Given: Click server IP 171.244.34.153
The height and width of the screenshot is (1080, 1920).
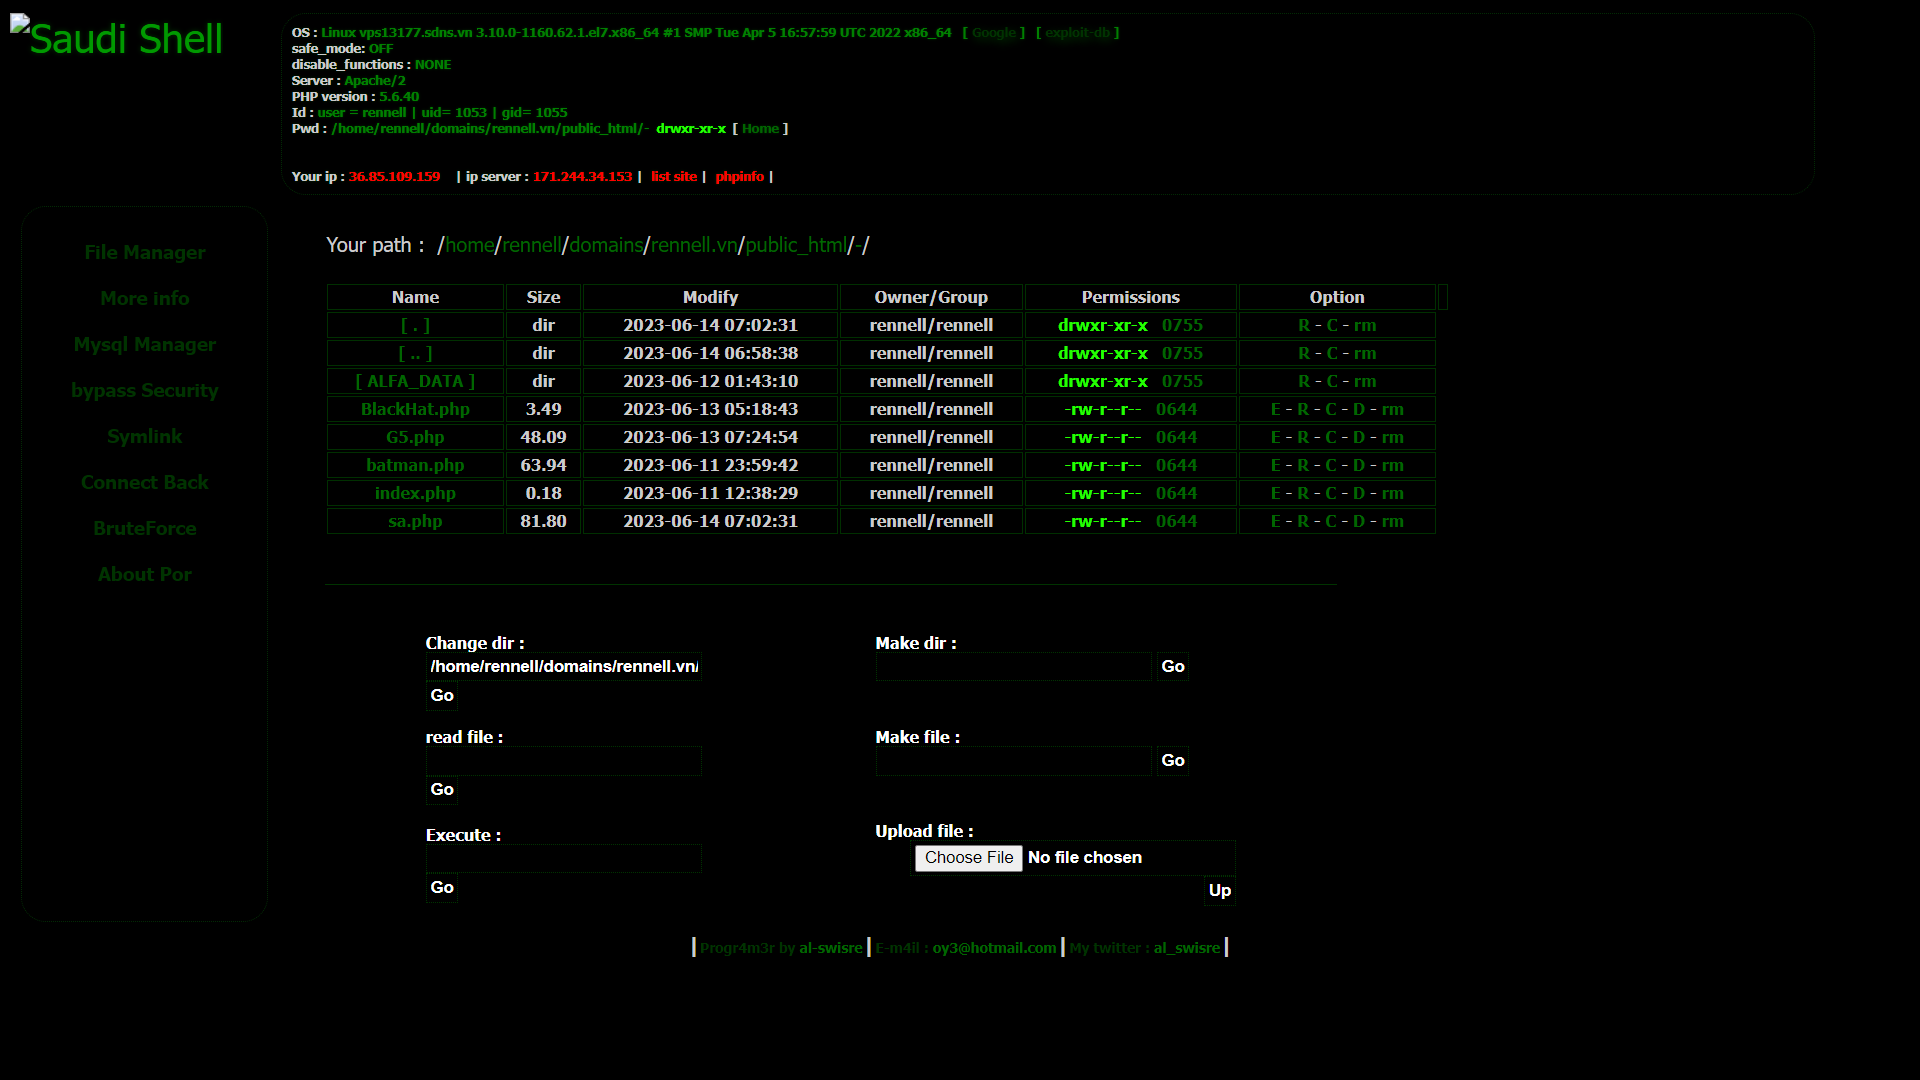Looking at the screenshot, I should click(x=582, y=177).
